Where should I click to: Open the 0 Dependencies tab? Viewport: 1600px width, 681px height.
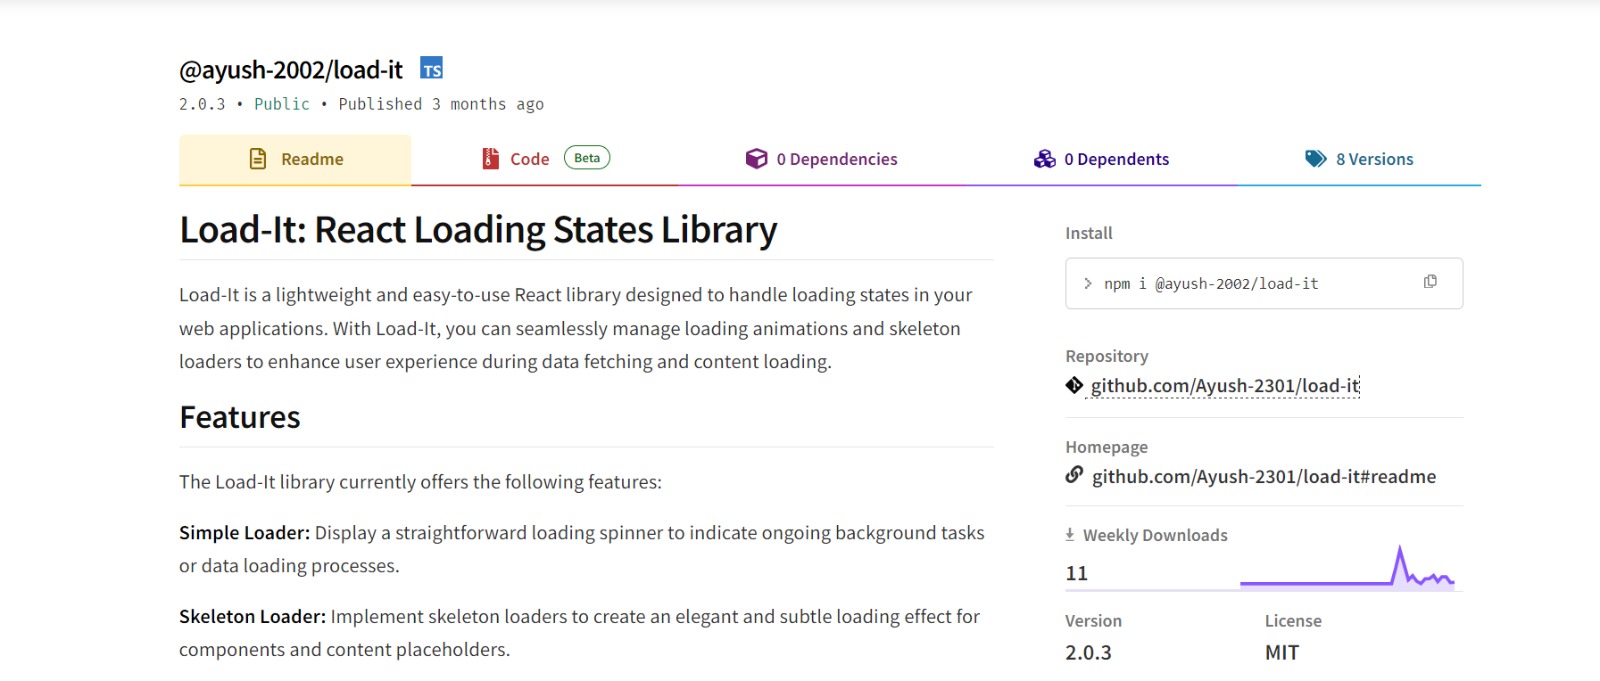point(836,159)
